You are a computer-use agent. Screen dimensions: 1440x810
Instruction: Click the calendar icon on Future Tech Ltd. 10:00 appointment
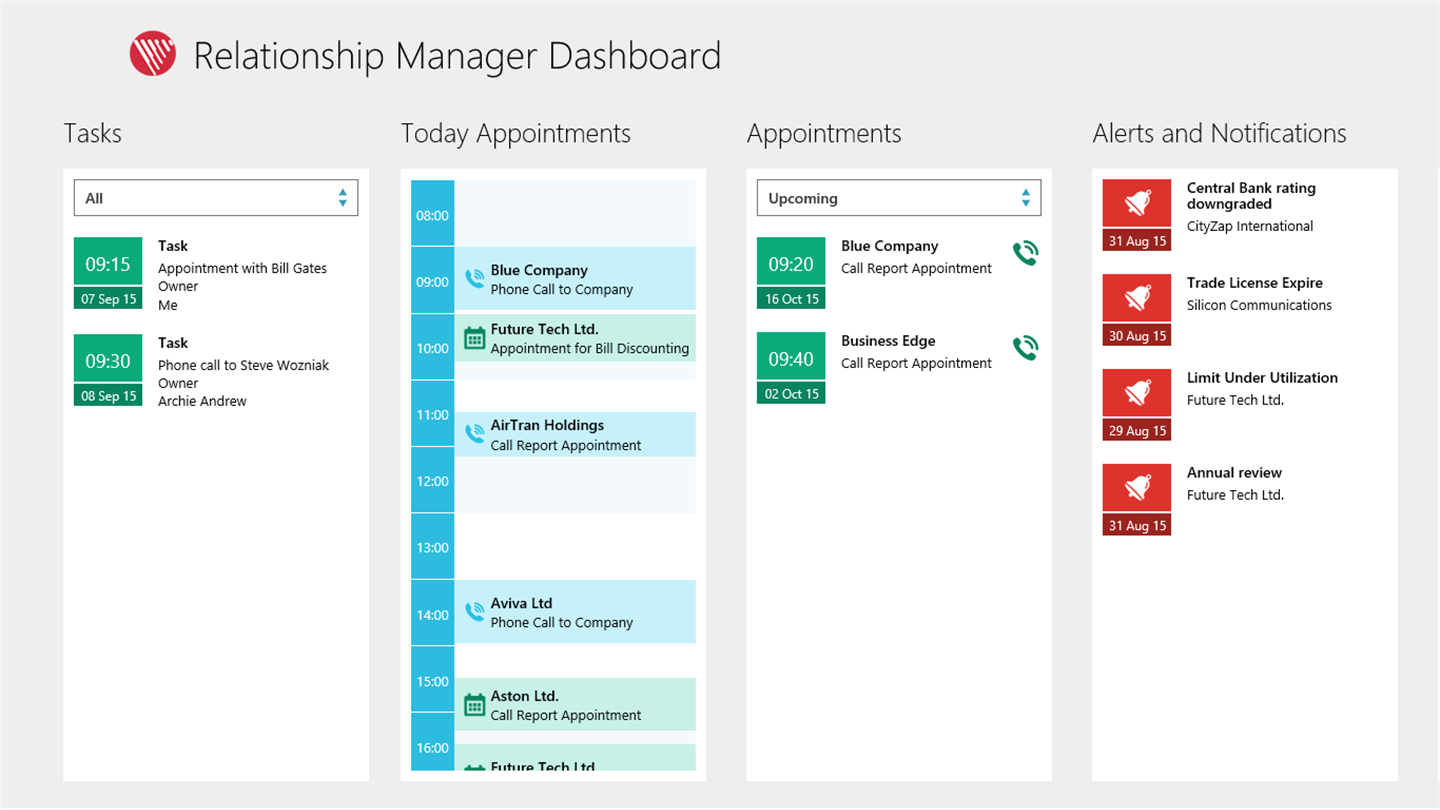(475, 337)
